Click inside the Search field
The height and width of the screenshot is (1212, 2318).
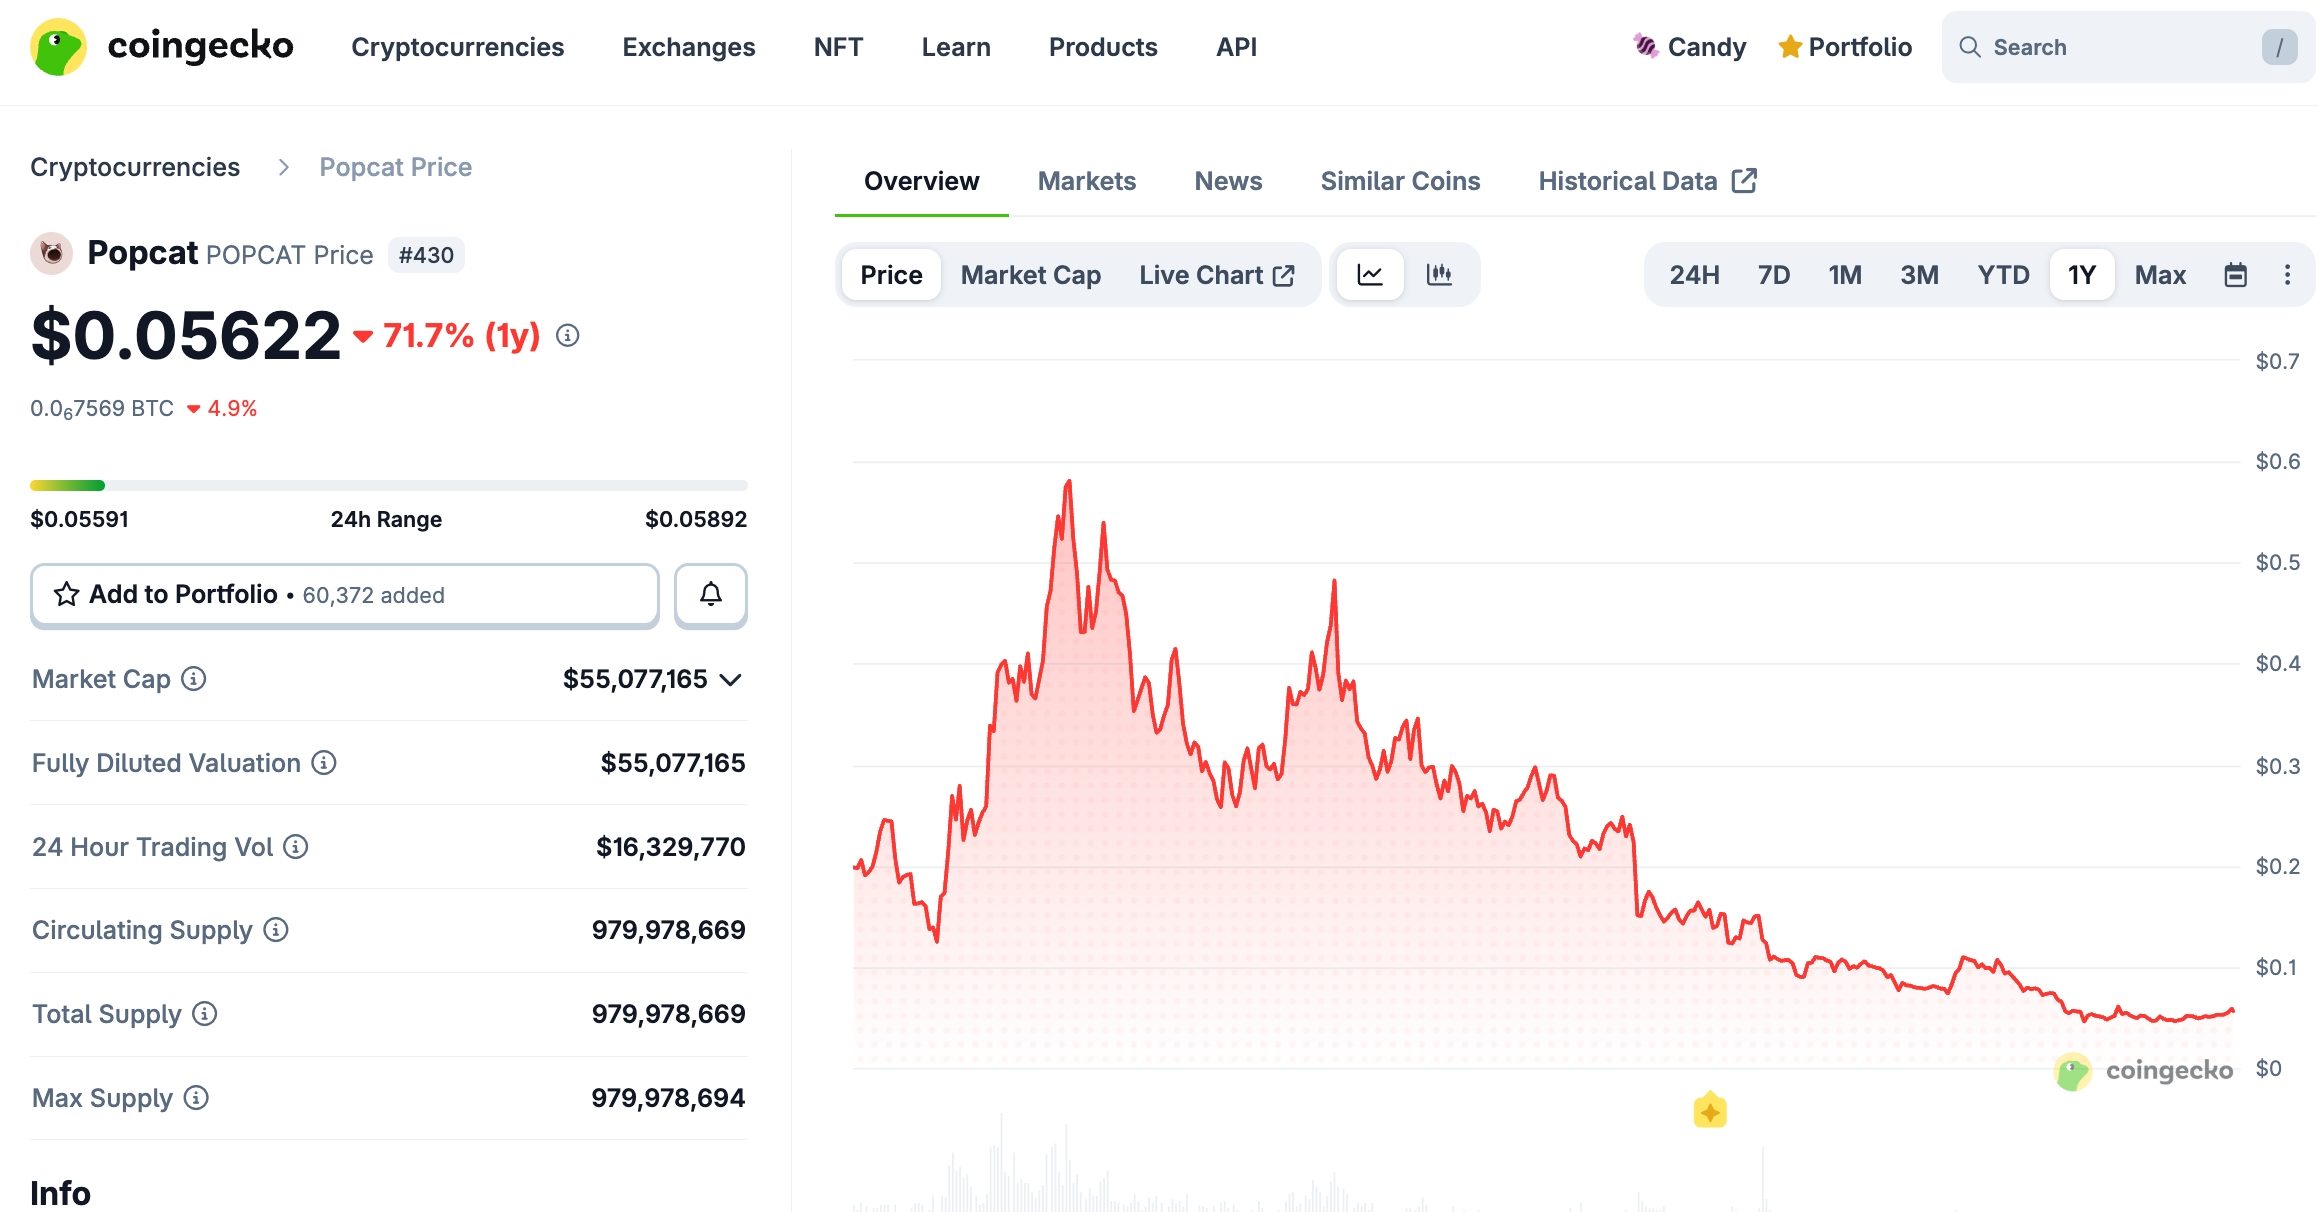coord(2100,46)
